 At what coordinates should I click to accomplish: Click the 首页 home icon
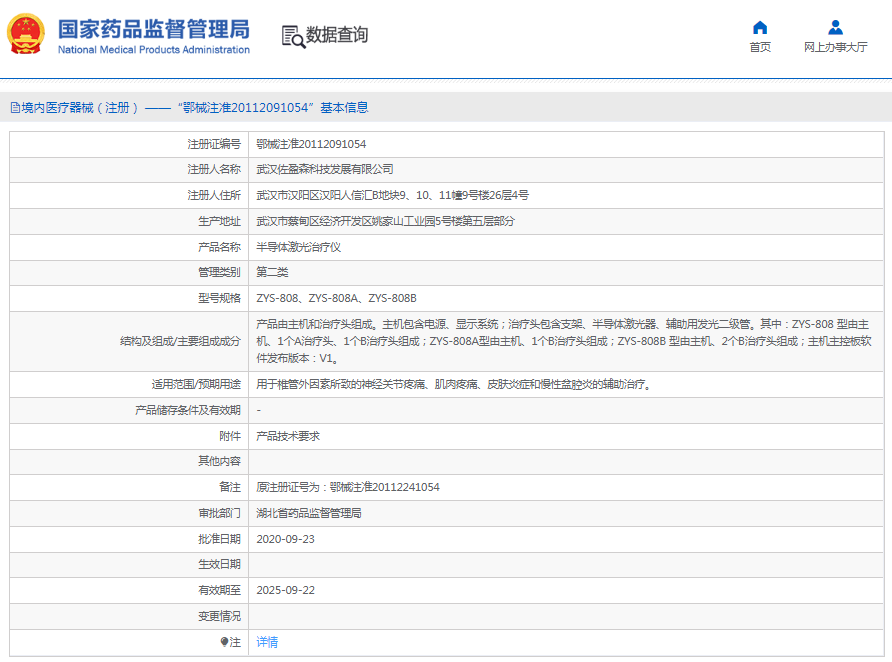760,27
